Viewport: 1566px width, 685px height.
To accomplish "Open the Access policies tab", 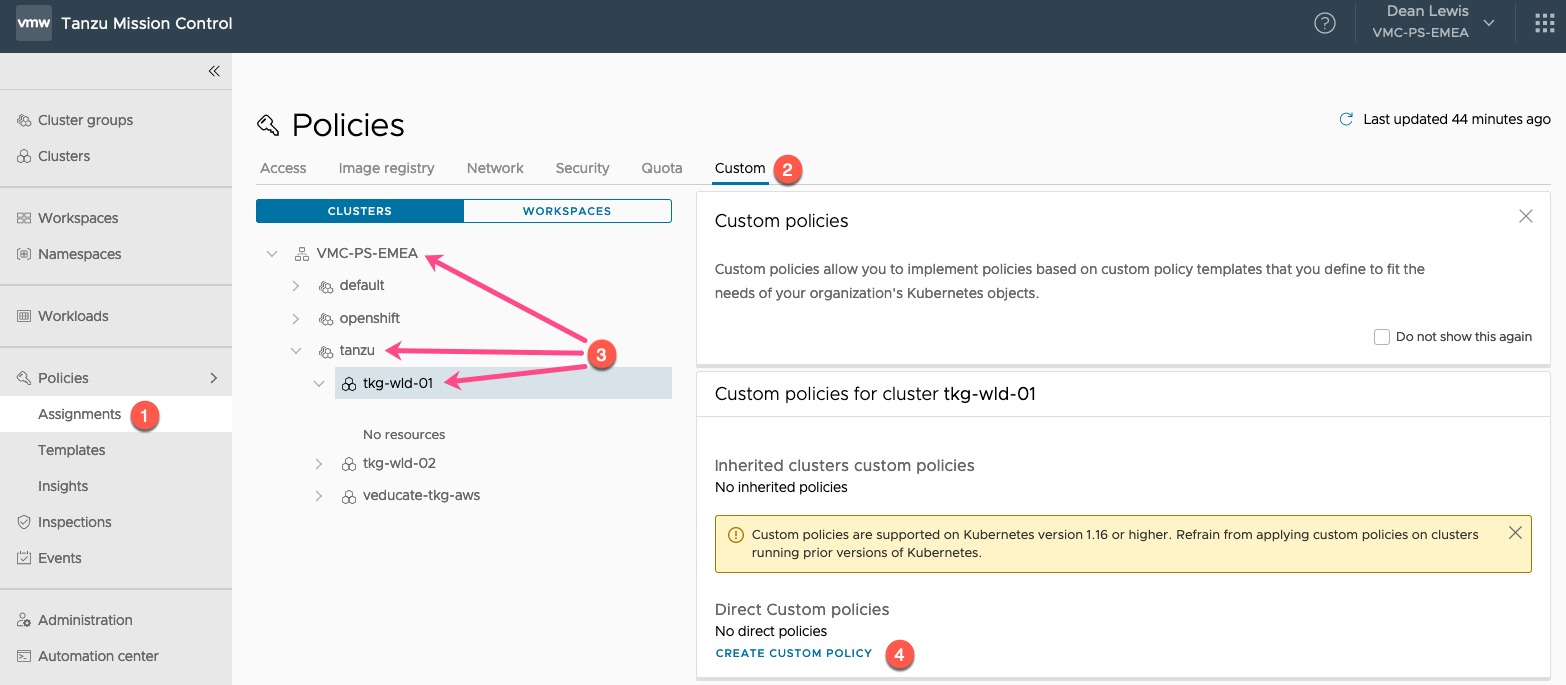I will (283, 168).
